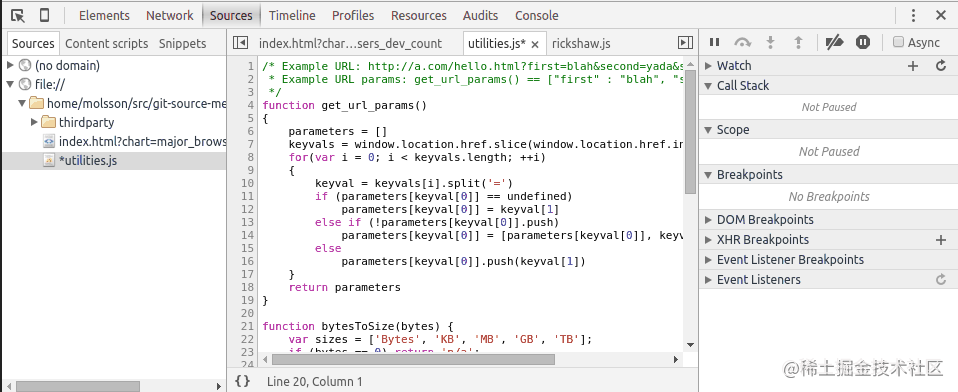The width and height of the screenshot is (958, 392).
Task: Add XHR breakpoint plus icon
Action: (x=941, y=240)
